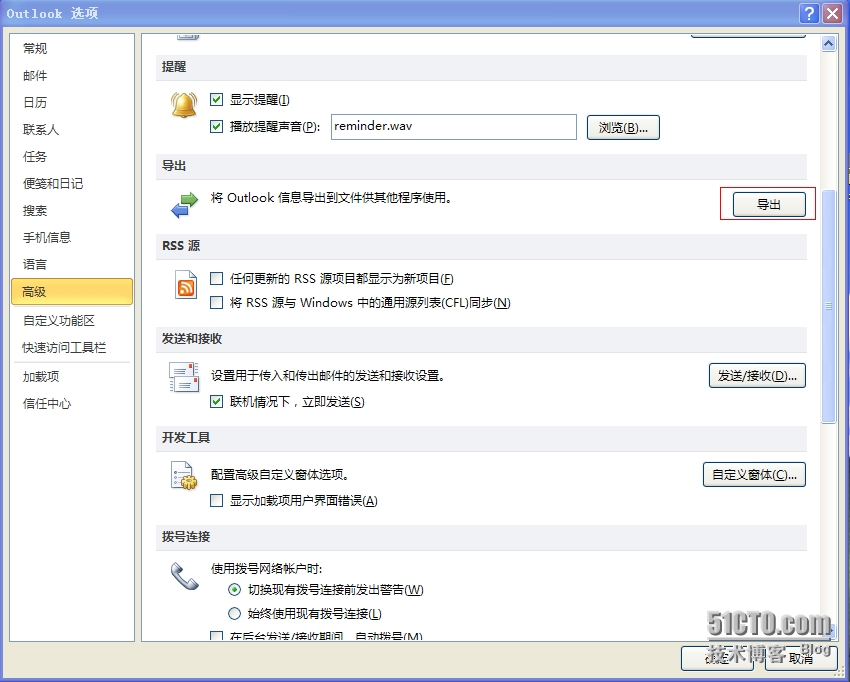
Task: Click the 拨号连接 section header text
Action: click(186, 536)
